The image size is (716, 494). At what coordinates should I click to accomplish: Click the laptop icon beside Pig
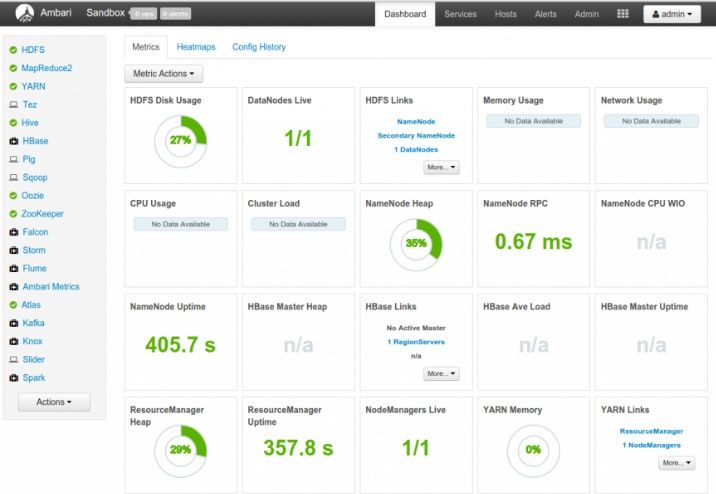coord(14,159)
